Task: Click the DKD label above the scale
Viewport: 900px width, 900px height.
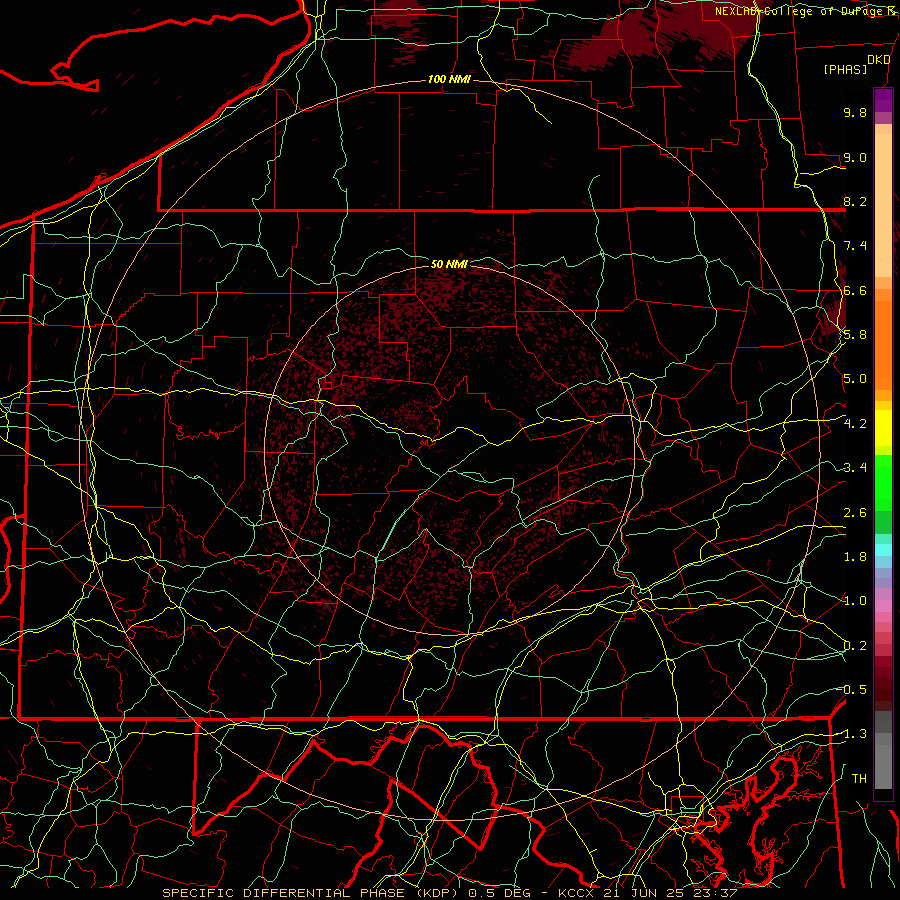Action: [878, 60]
